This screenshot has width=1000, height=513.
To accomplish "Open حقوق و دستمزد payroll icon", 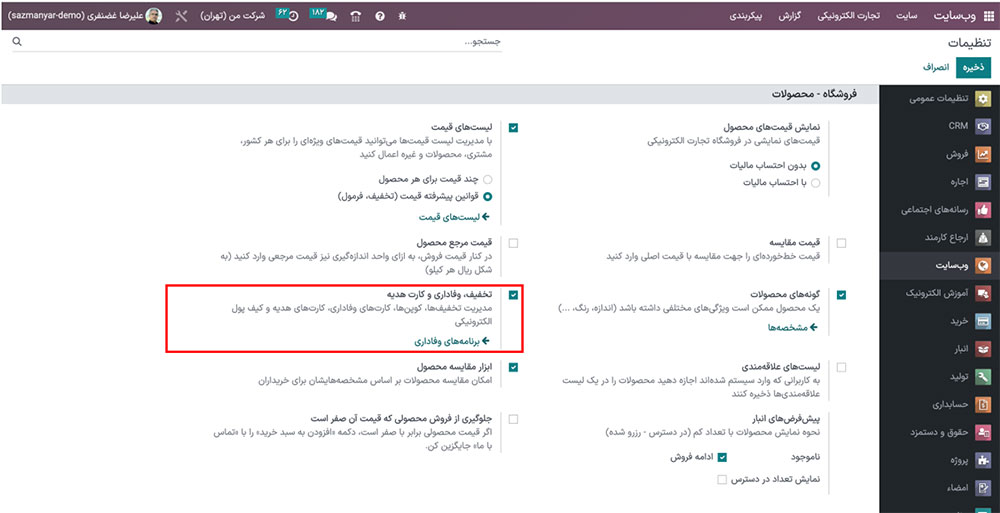I will coord(984,432).
